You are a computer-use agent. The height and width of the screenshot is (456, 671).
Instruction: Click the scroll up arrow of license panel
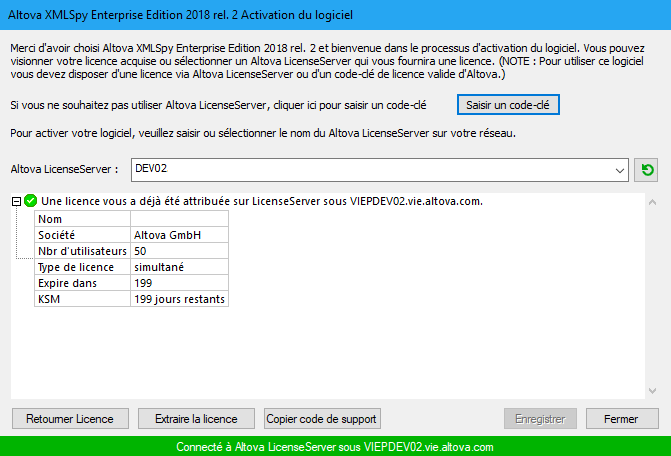coord(652,202)
